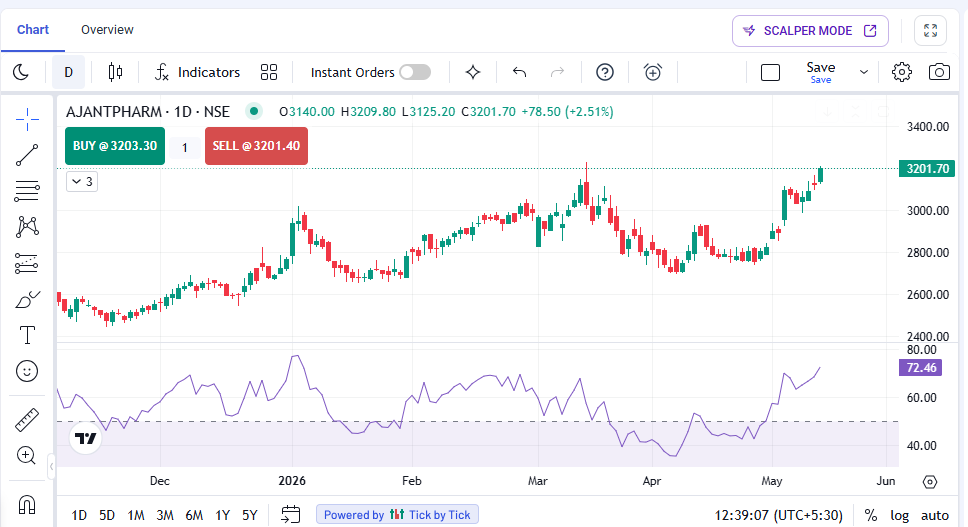Set range to 1Y

(222, 515)
